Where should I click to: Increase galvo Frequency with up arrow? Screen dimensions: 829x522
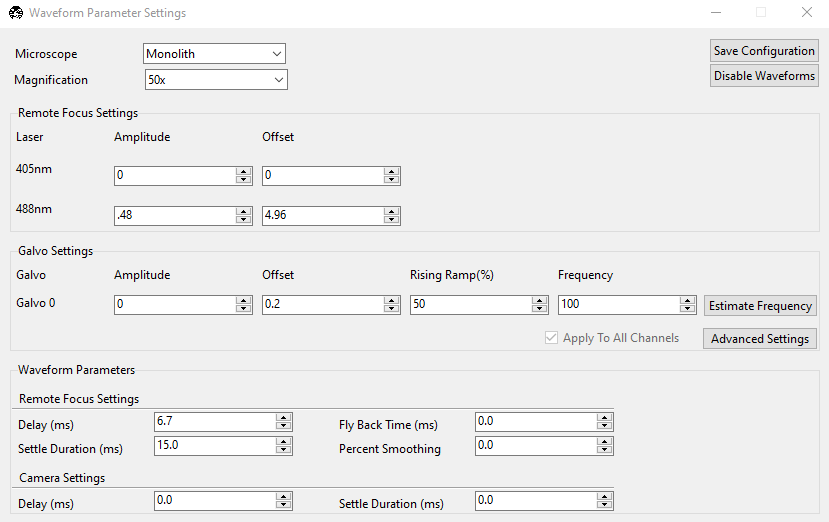point(688,300)
